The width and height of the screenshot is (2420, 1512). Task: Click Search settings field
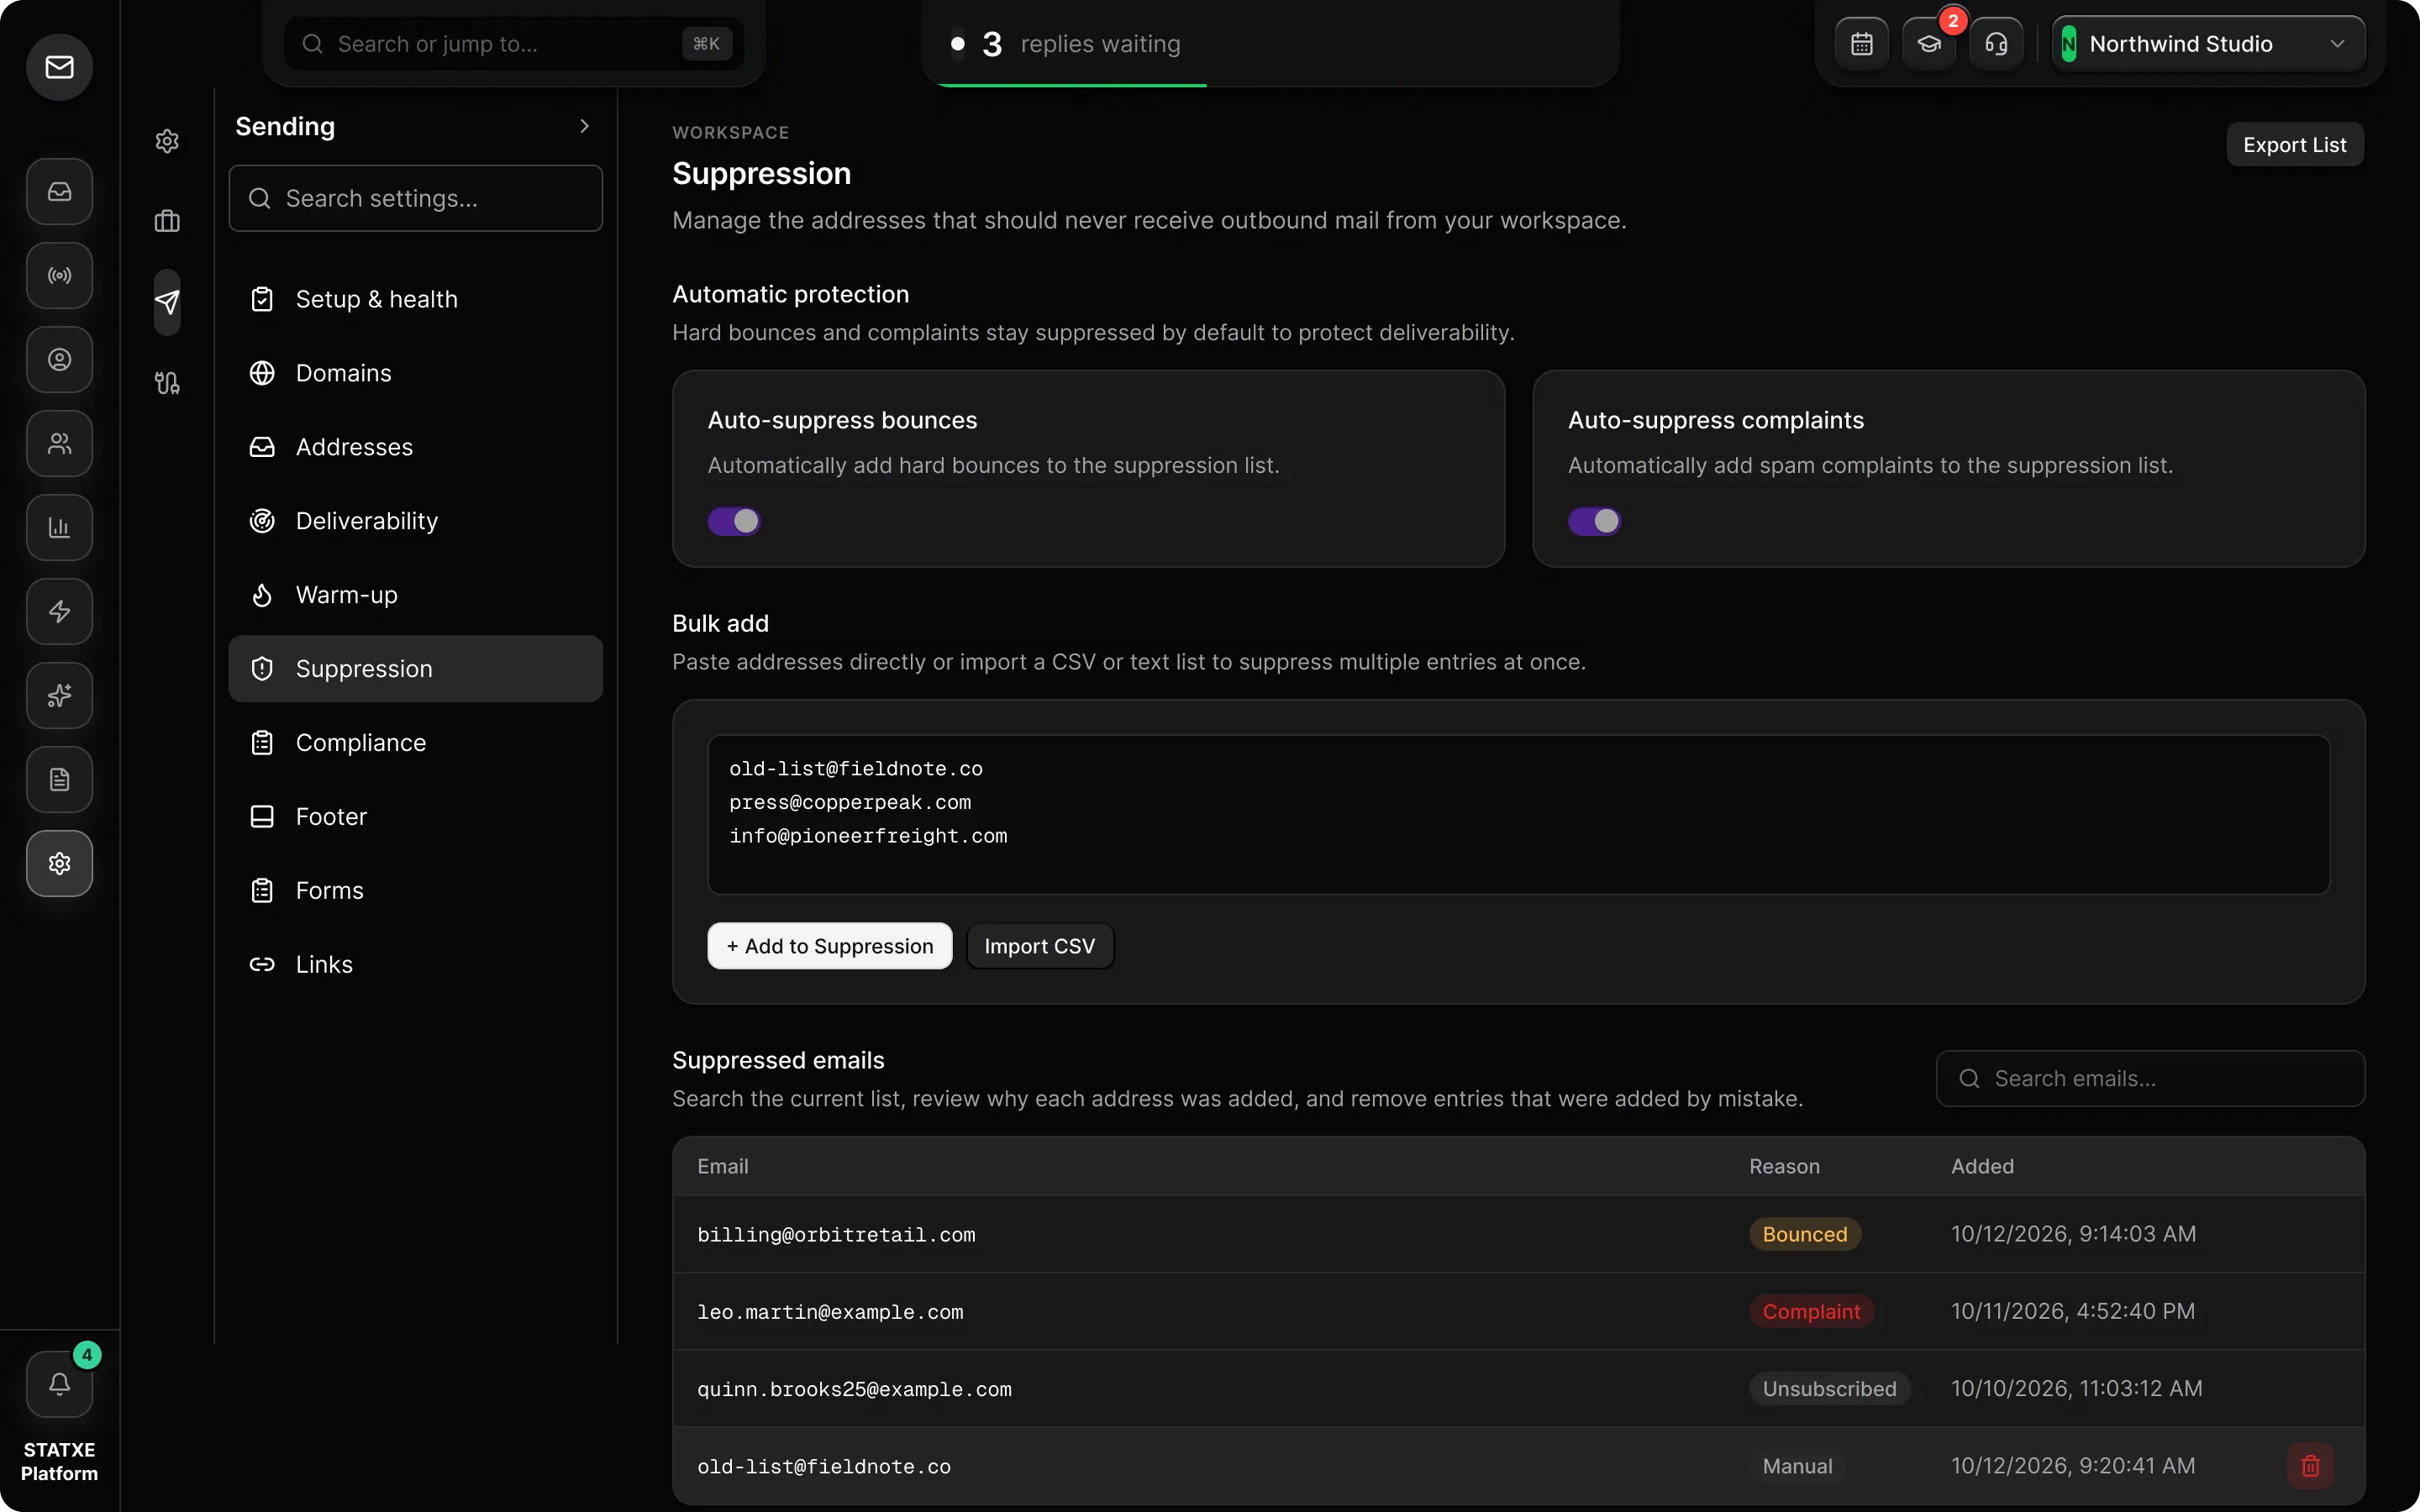415,198
